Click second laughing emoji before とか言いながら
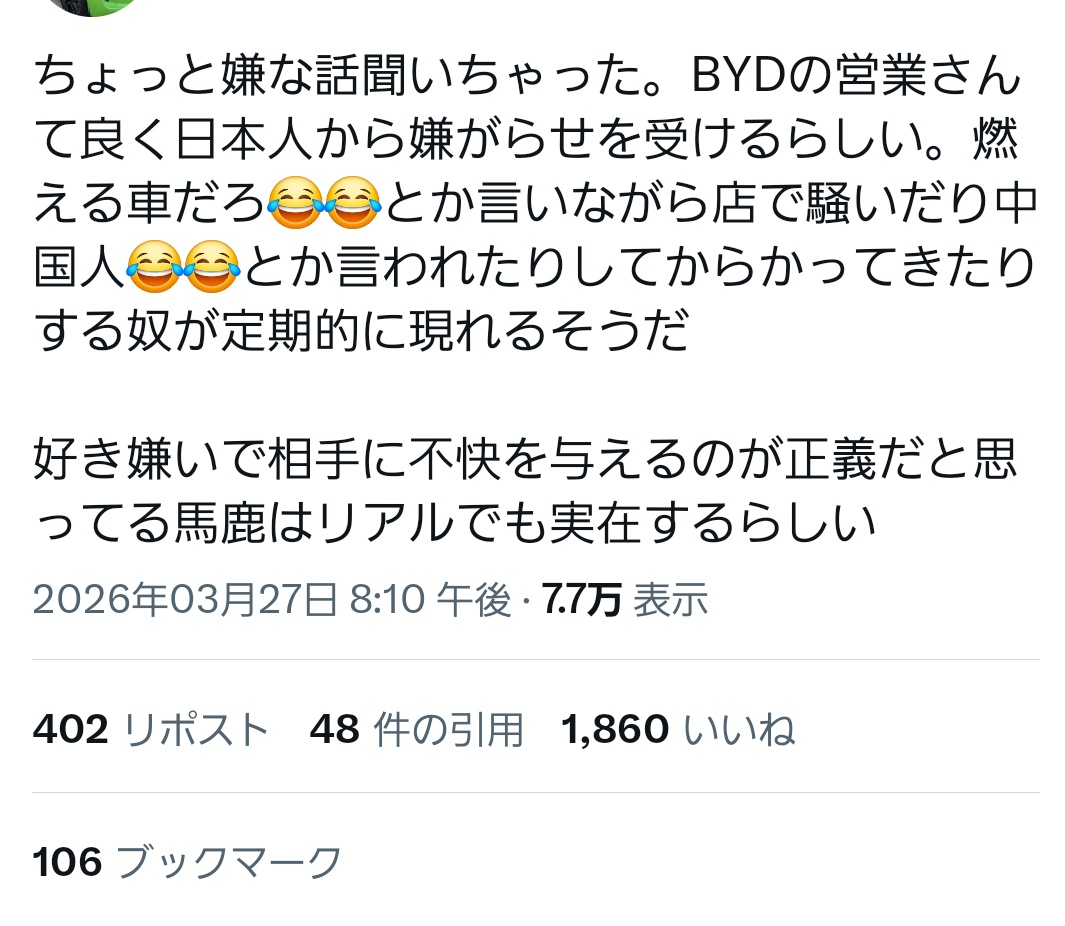This screenshot has height=926, width=1065. pos(353,202)
